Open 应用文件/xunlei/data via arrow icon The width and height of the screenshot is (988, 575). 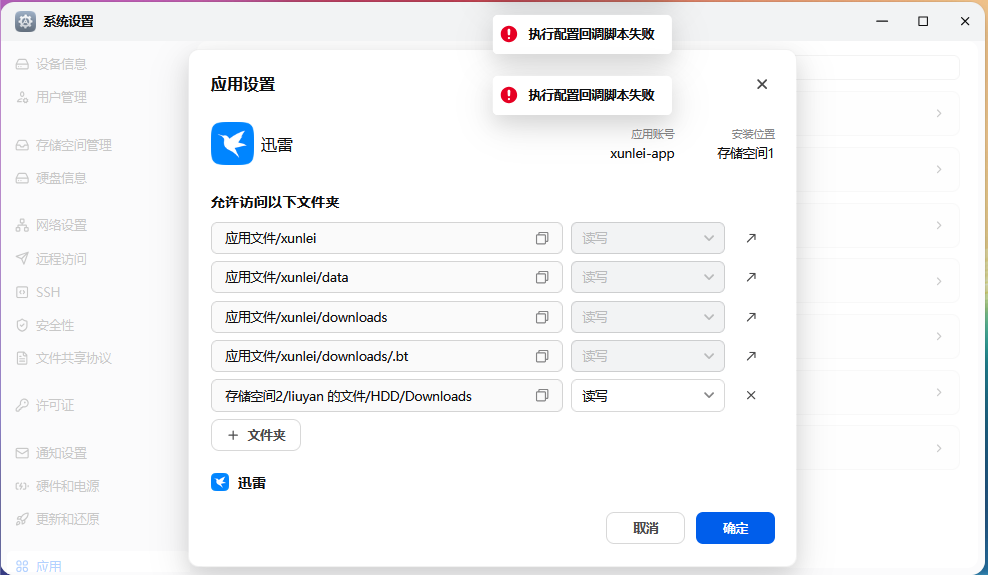click(750, 277)
